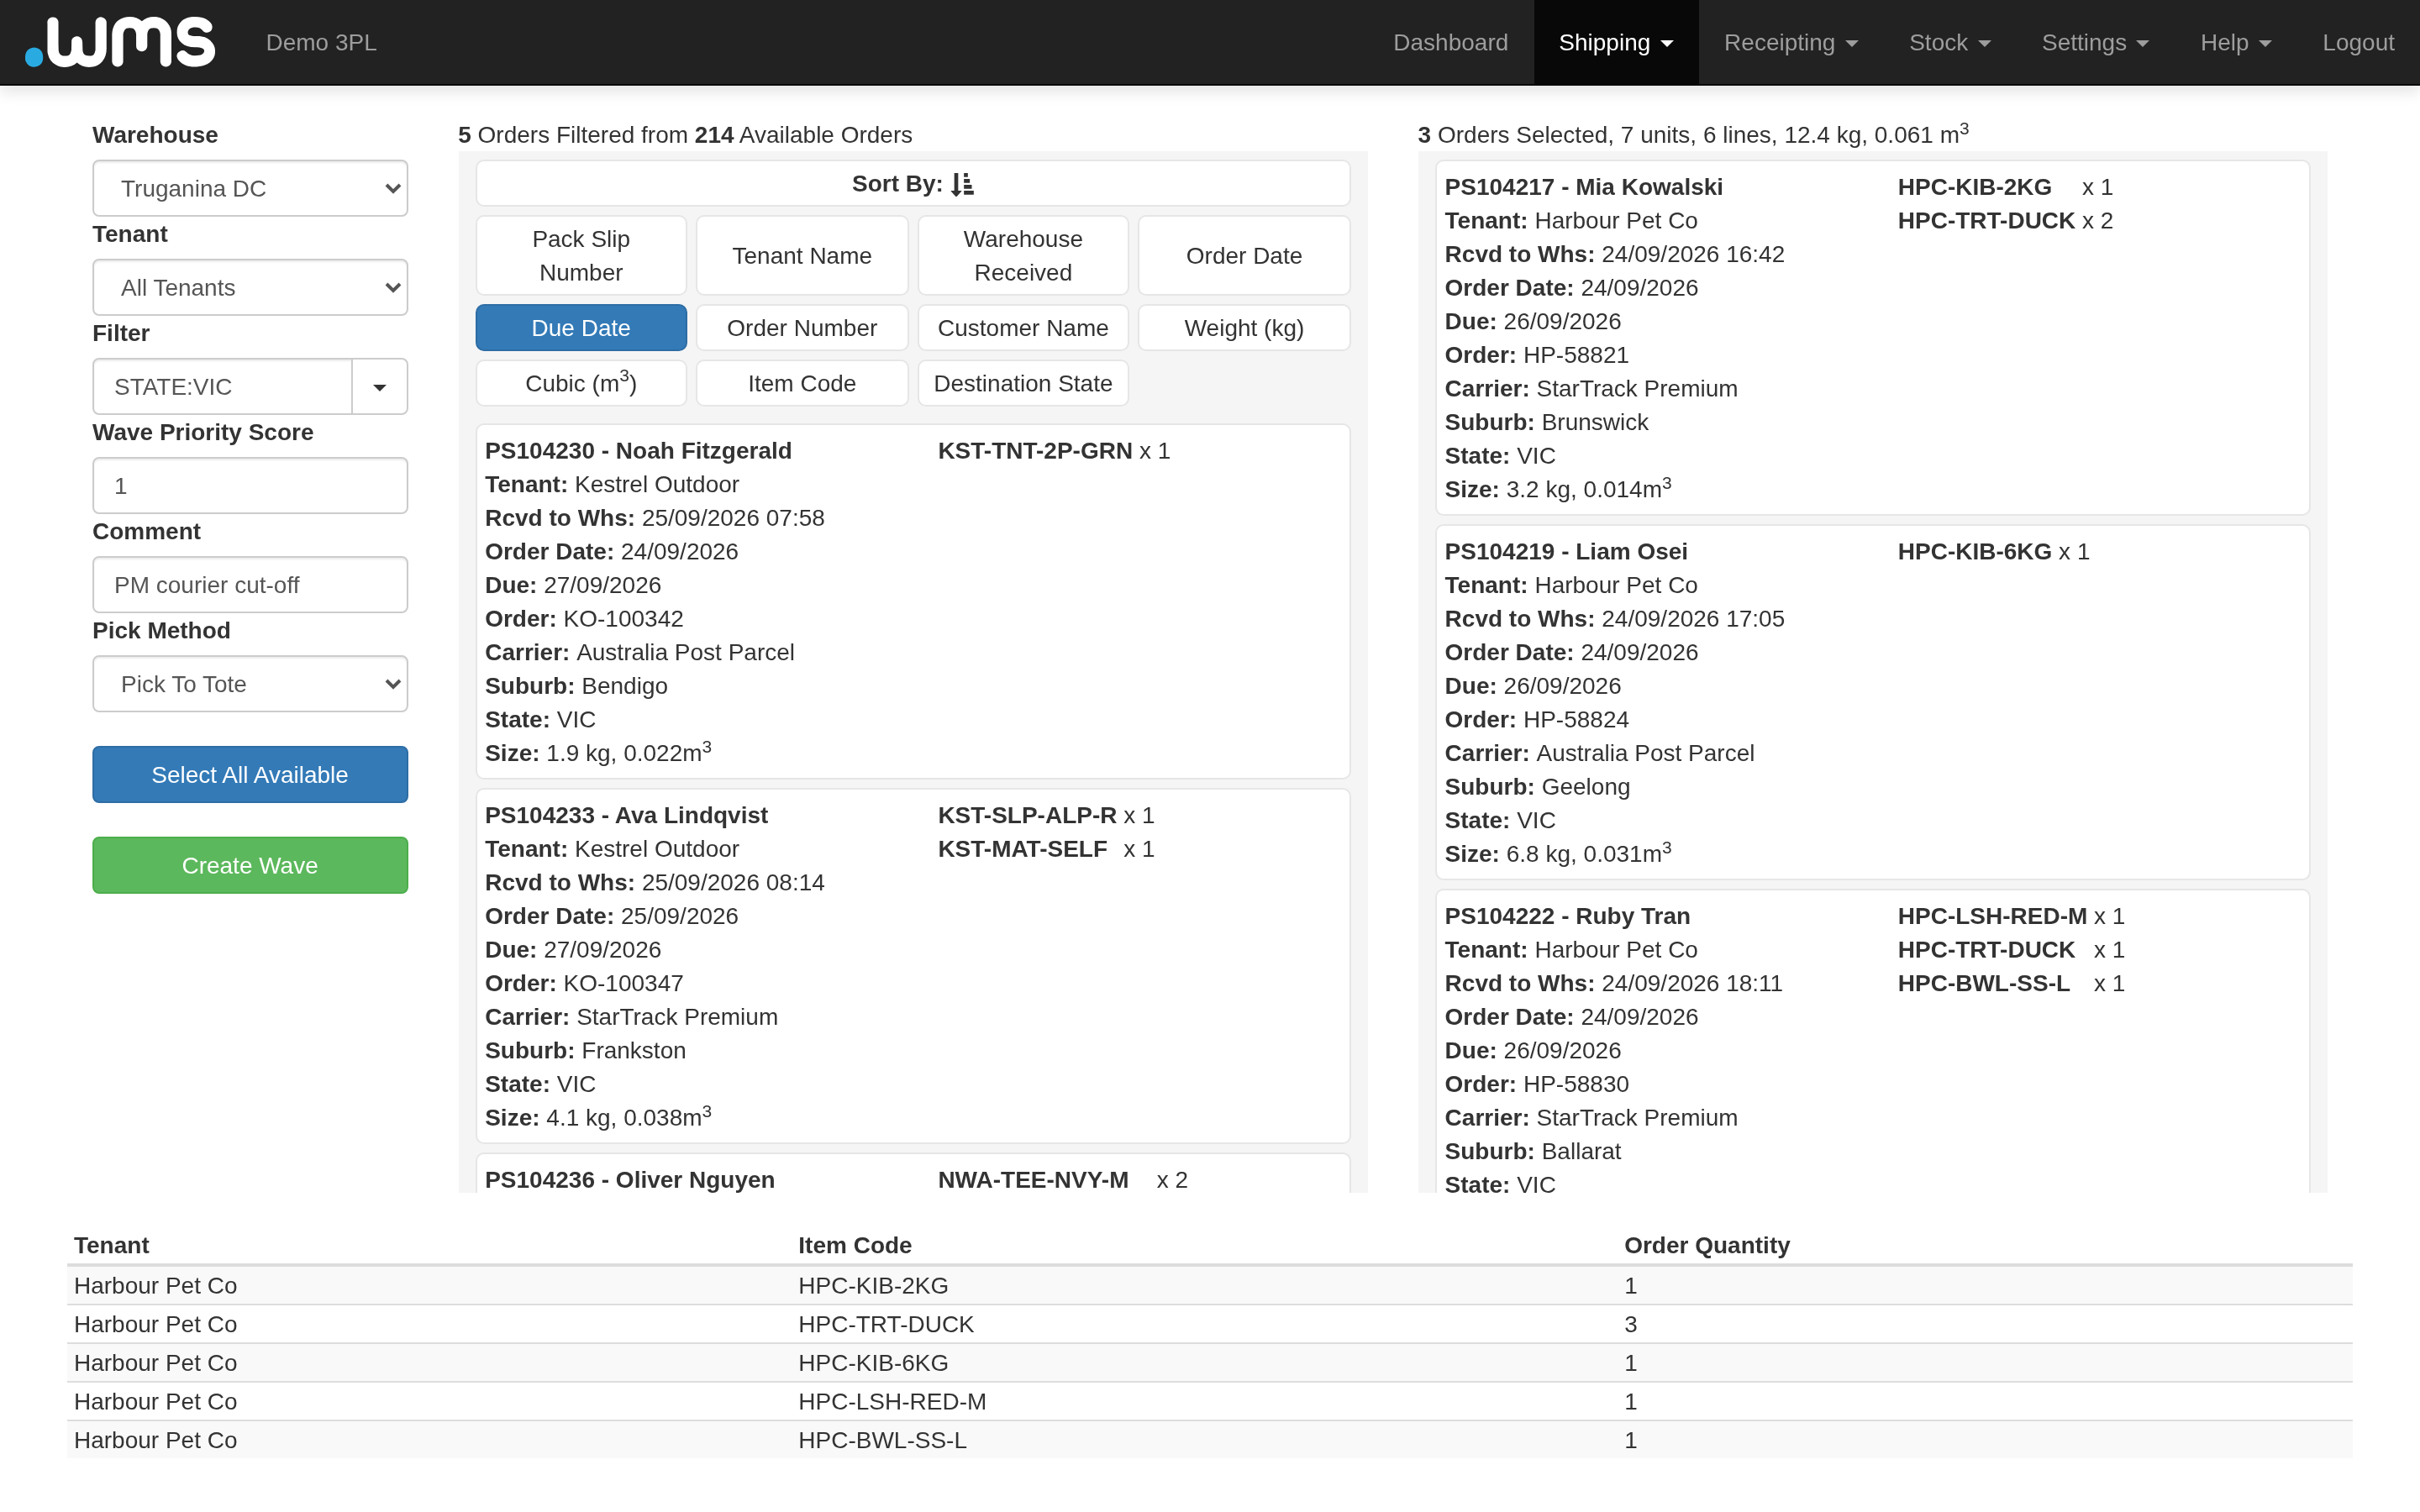This screenshot has width=2420, height=1512.
Task: Click the quantity 3 for HPC-TRT-DUCK
Action: (x=1631, y=1324)
